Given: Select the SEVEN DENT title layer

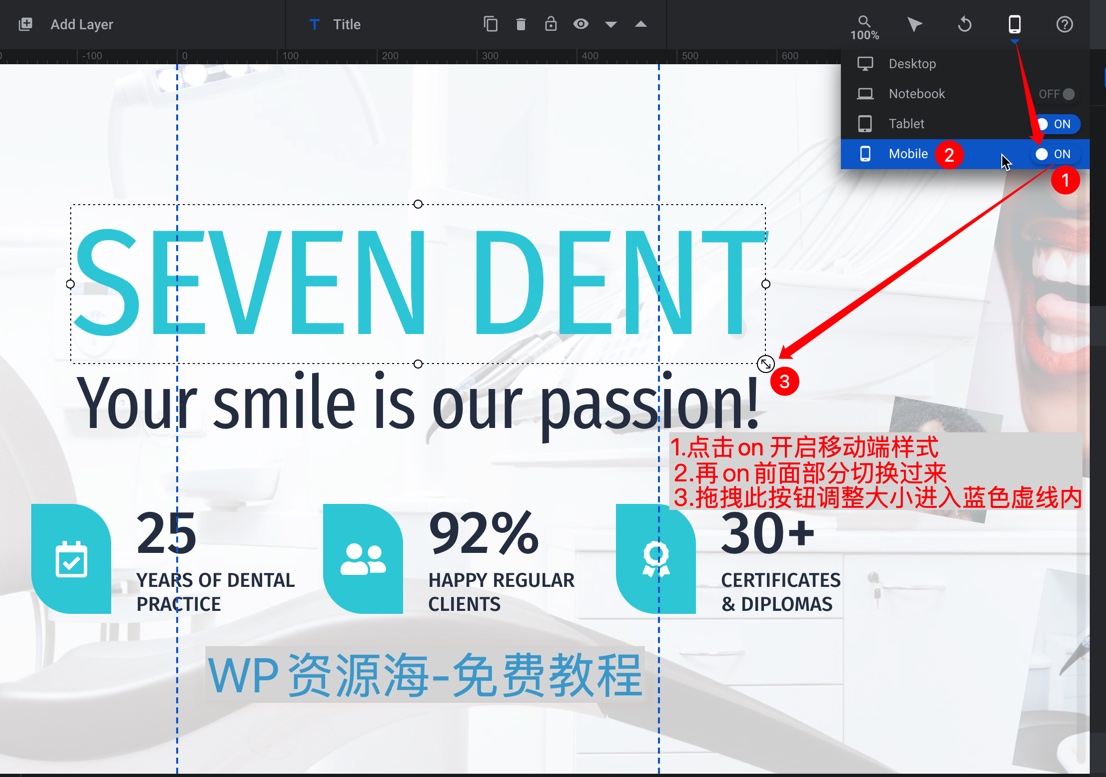Looking at the screenshot, I should (420, 283).
